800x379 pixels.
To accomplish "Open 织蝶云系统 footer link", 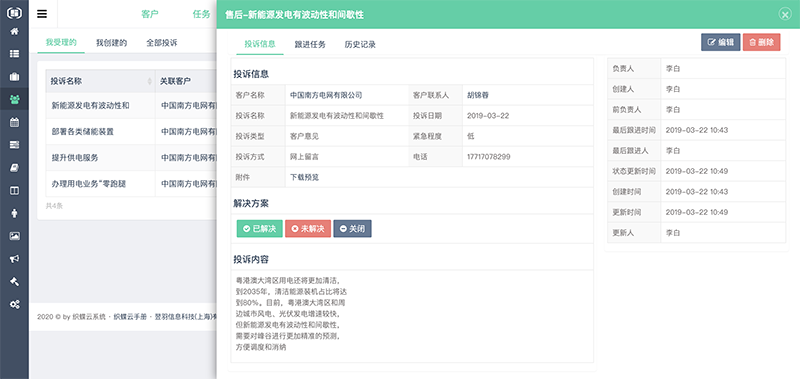I will [89, 317].
